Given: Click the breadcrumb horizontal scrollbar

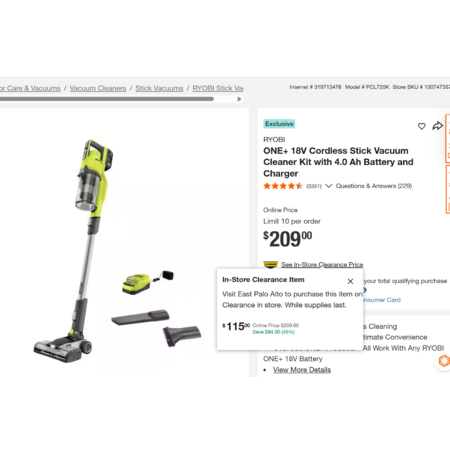Looking at the screenshot, I should 107,99.
